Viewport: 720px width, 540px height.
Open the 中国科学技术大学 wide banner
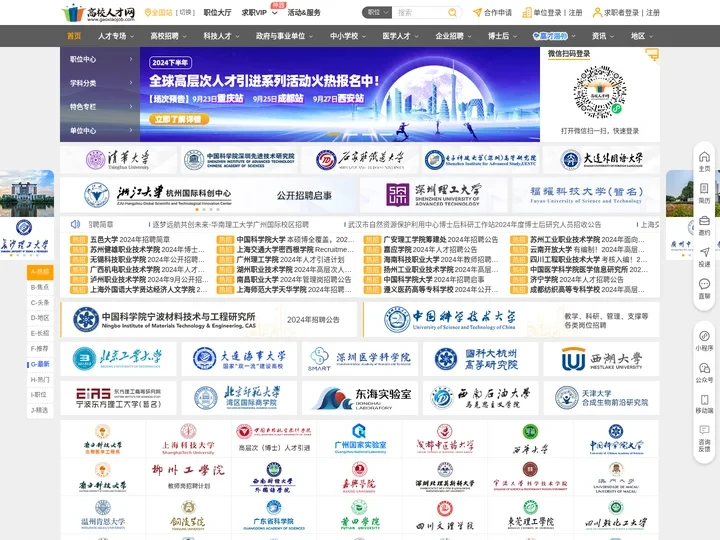(511, 320)
